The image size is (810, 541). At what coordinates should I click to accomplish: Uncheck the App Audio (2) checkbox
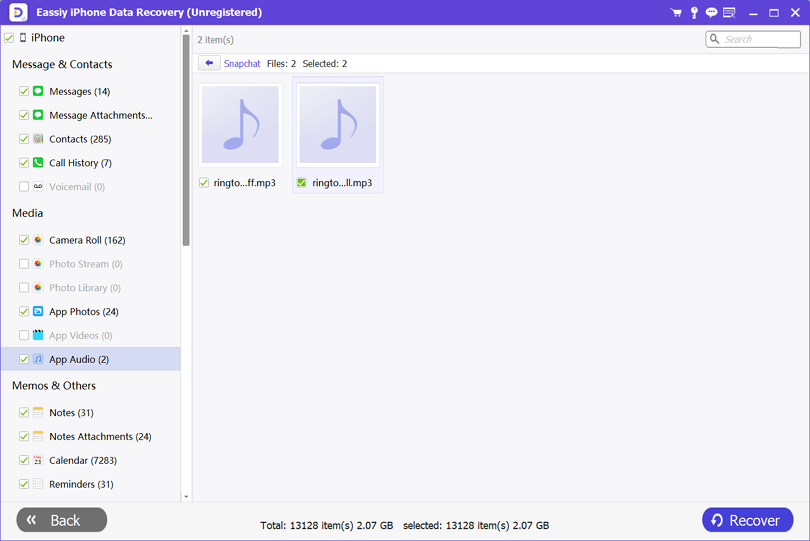24,359
